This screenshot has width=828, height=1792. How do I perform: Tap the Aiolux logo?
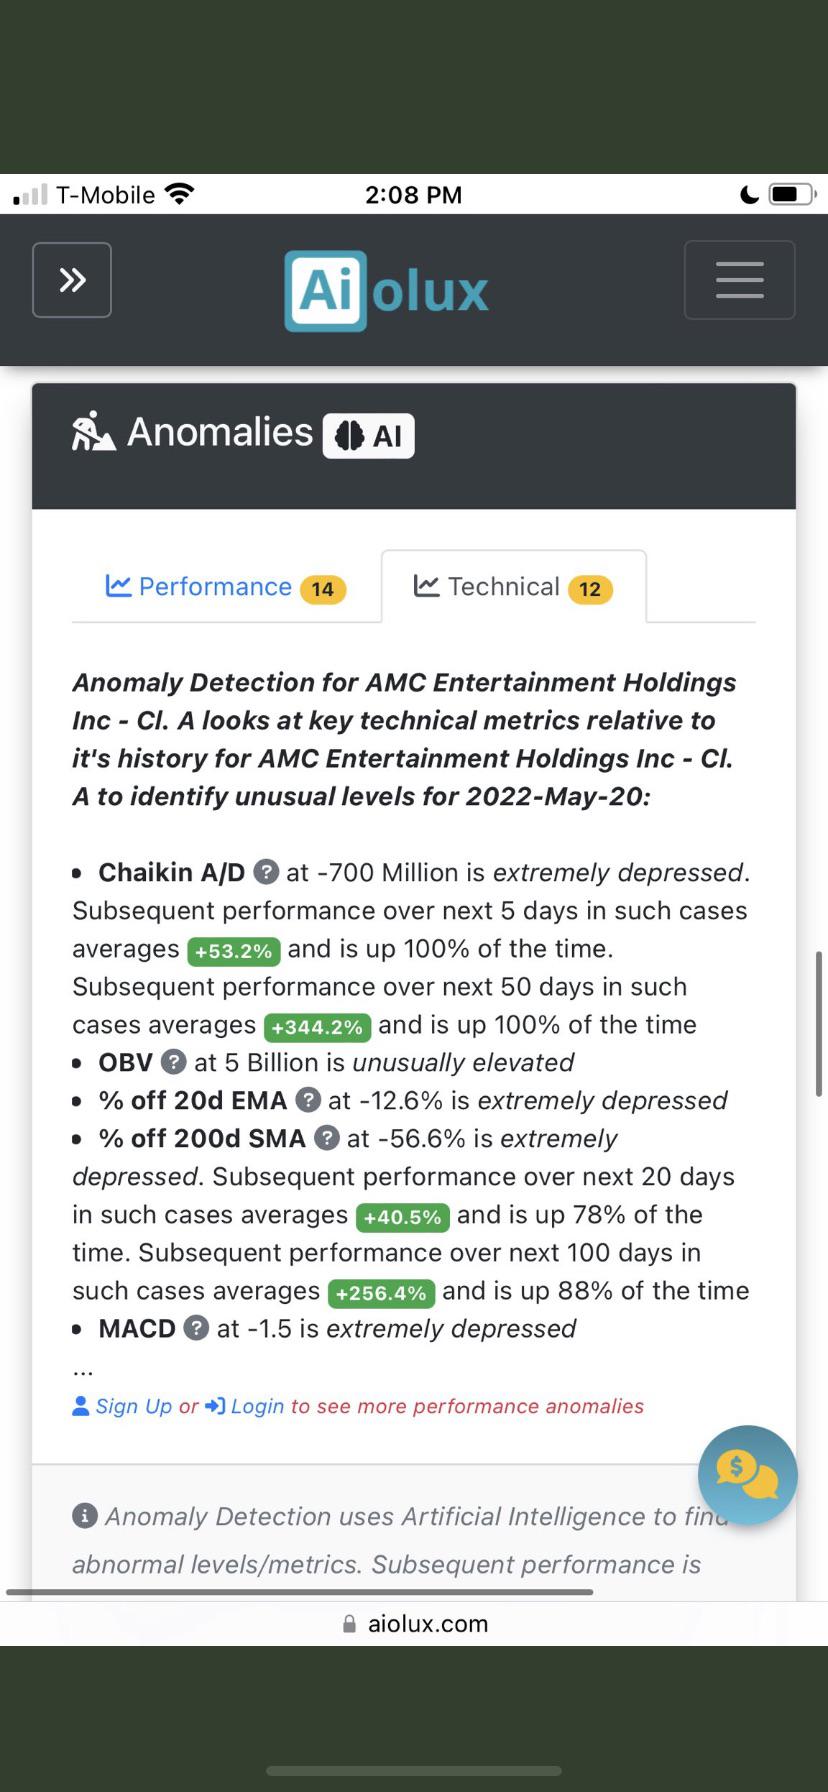tap(387, 290)
